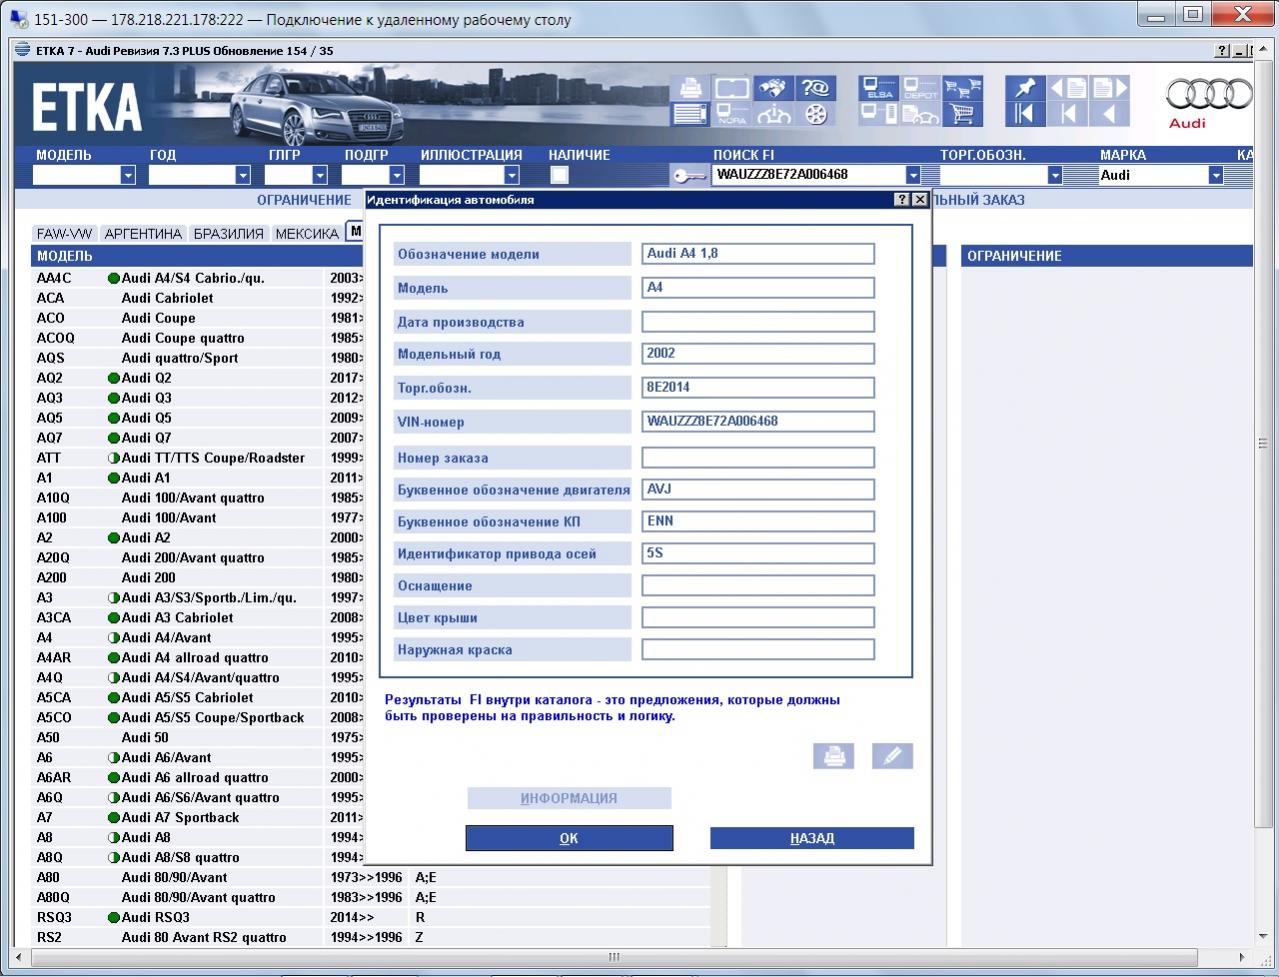This screenshot has width=1279, height=977.
Task: Click the empty Дата производства field
Action: tap(758, 322)
